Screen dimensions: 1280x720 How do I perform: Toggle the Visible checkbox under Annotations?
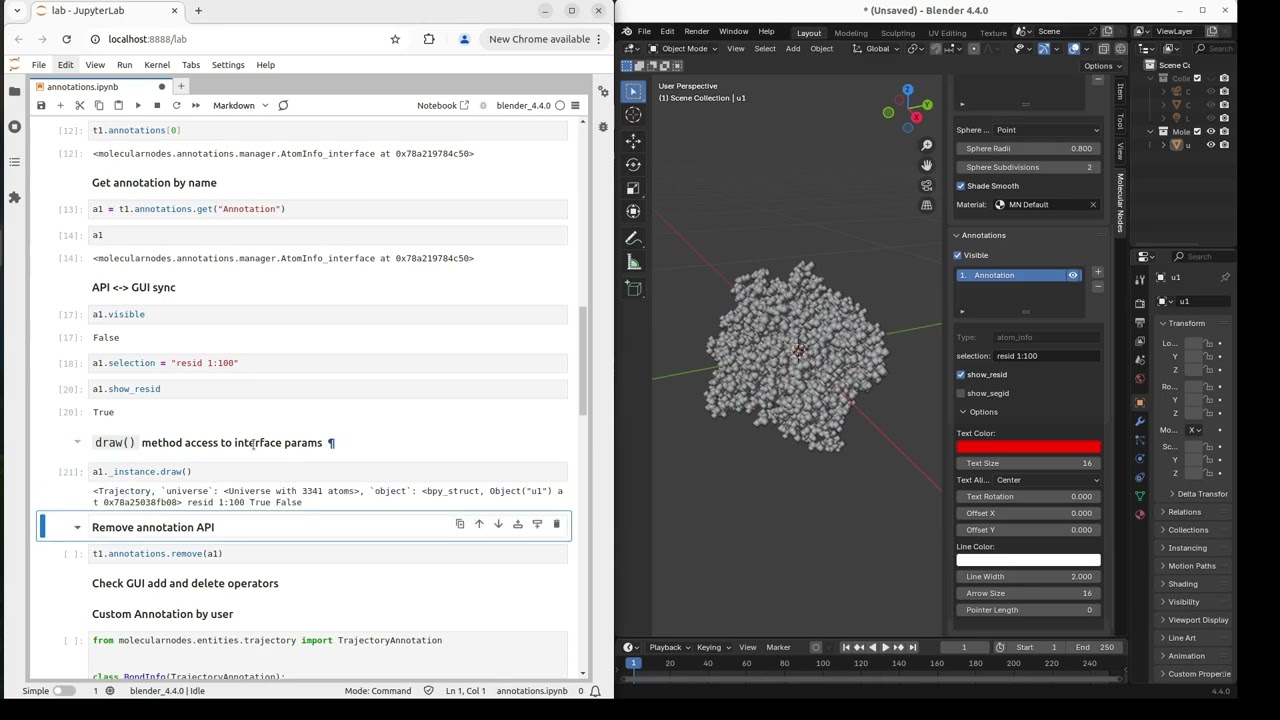[958, 255]
